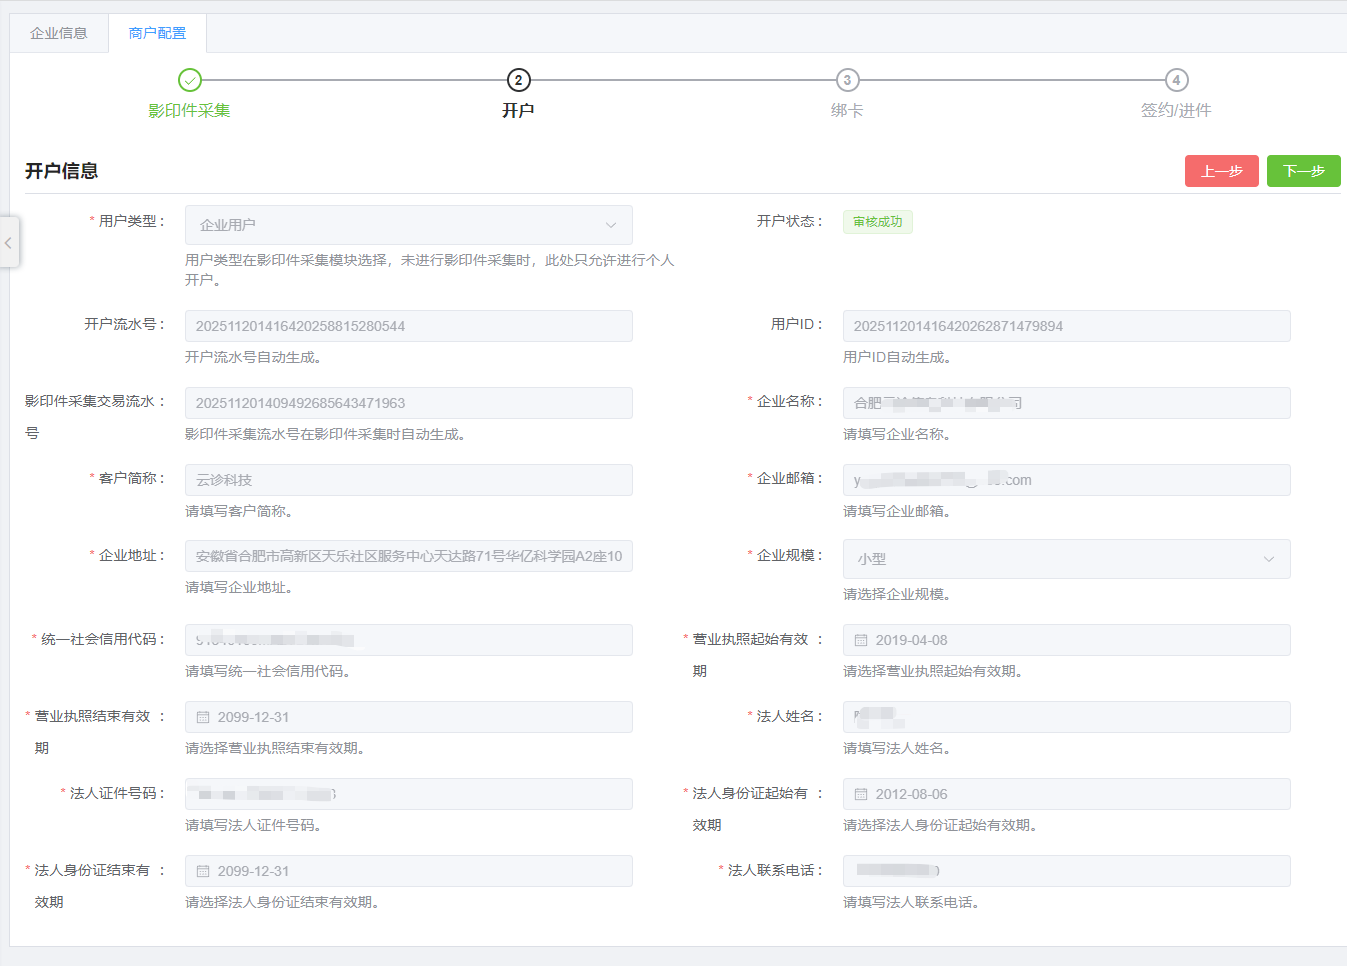Click step 2 circle for 开户
This screenshot has width=1347, height=966.
(x=518, y=80)
